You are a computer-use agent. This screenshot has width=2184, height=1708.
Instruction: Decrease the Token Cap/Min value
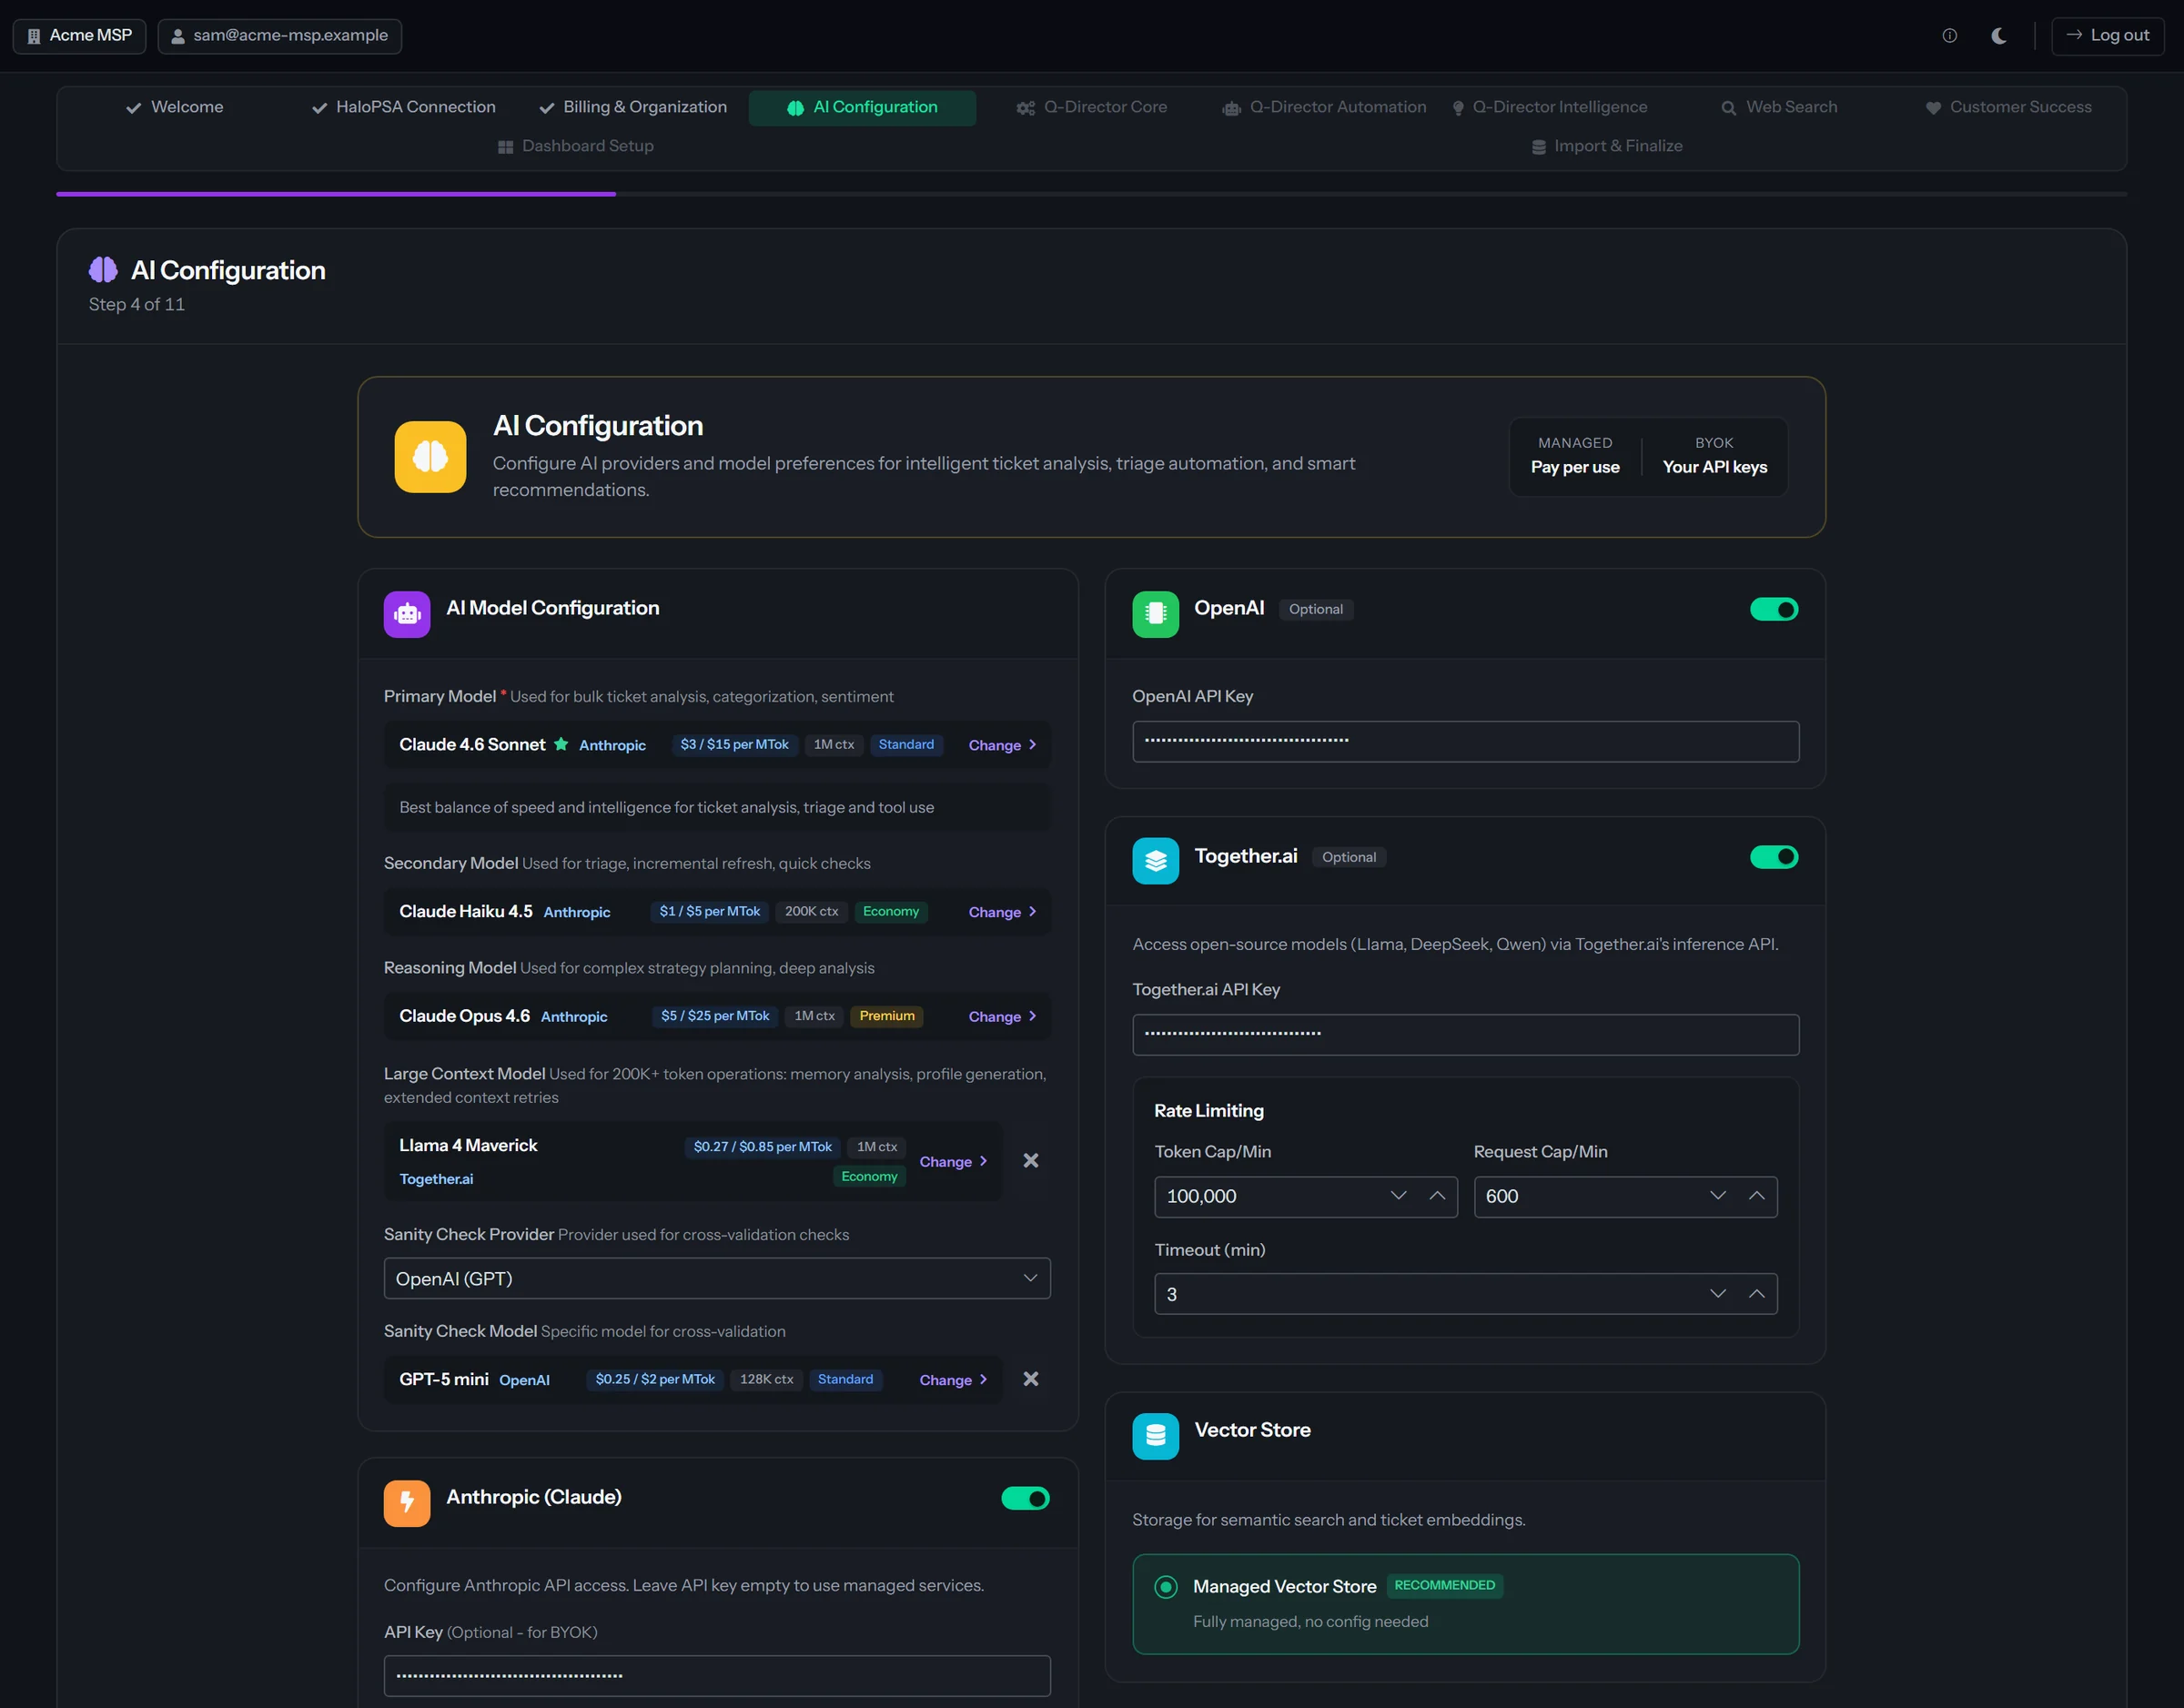point(1398,1196)
